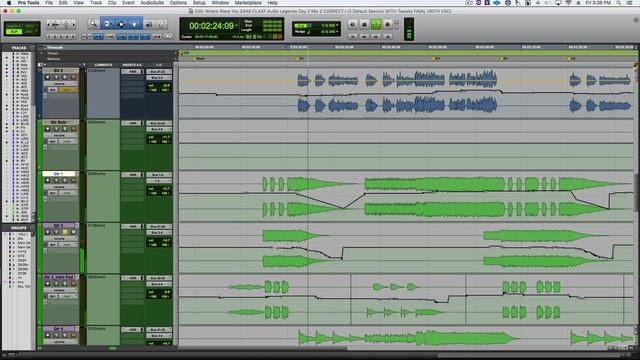Record-enable the Gtr 4 track

48,335
